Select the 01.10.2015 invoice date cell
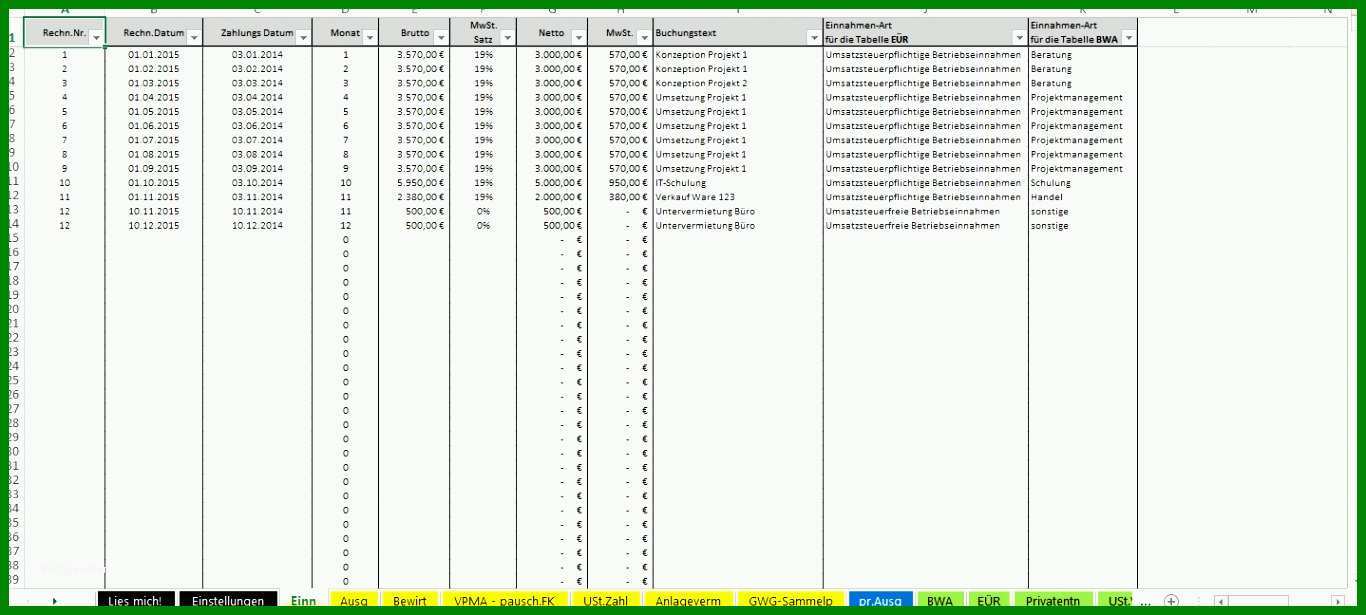Viewport: 1366px width, 615px height. 154,183
